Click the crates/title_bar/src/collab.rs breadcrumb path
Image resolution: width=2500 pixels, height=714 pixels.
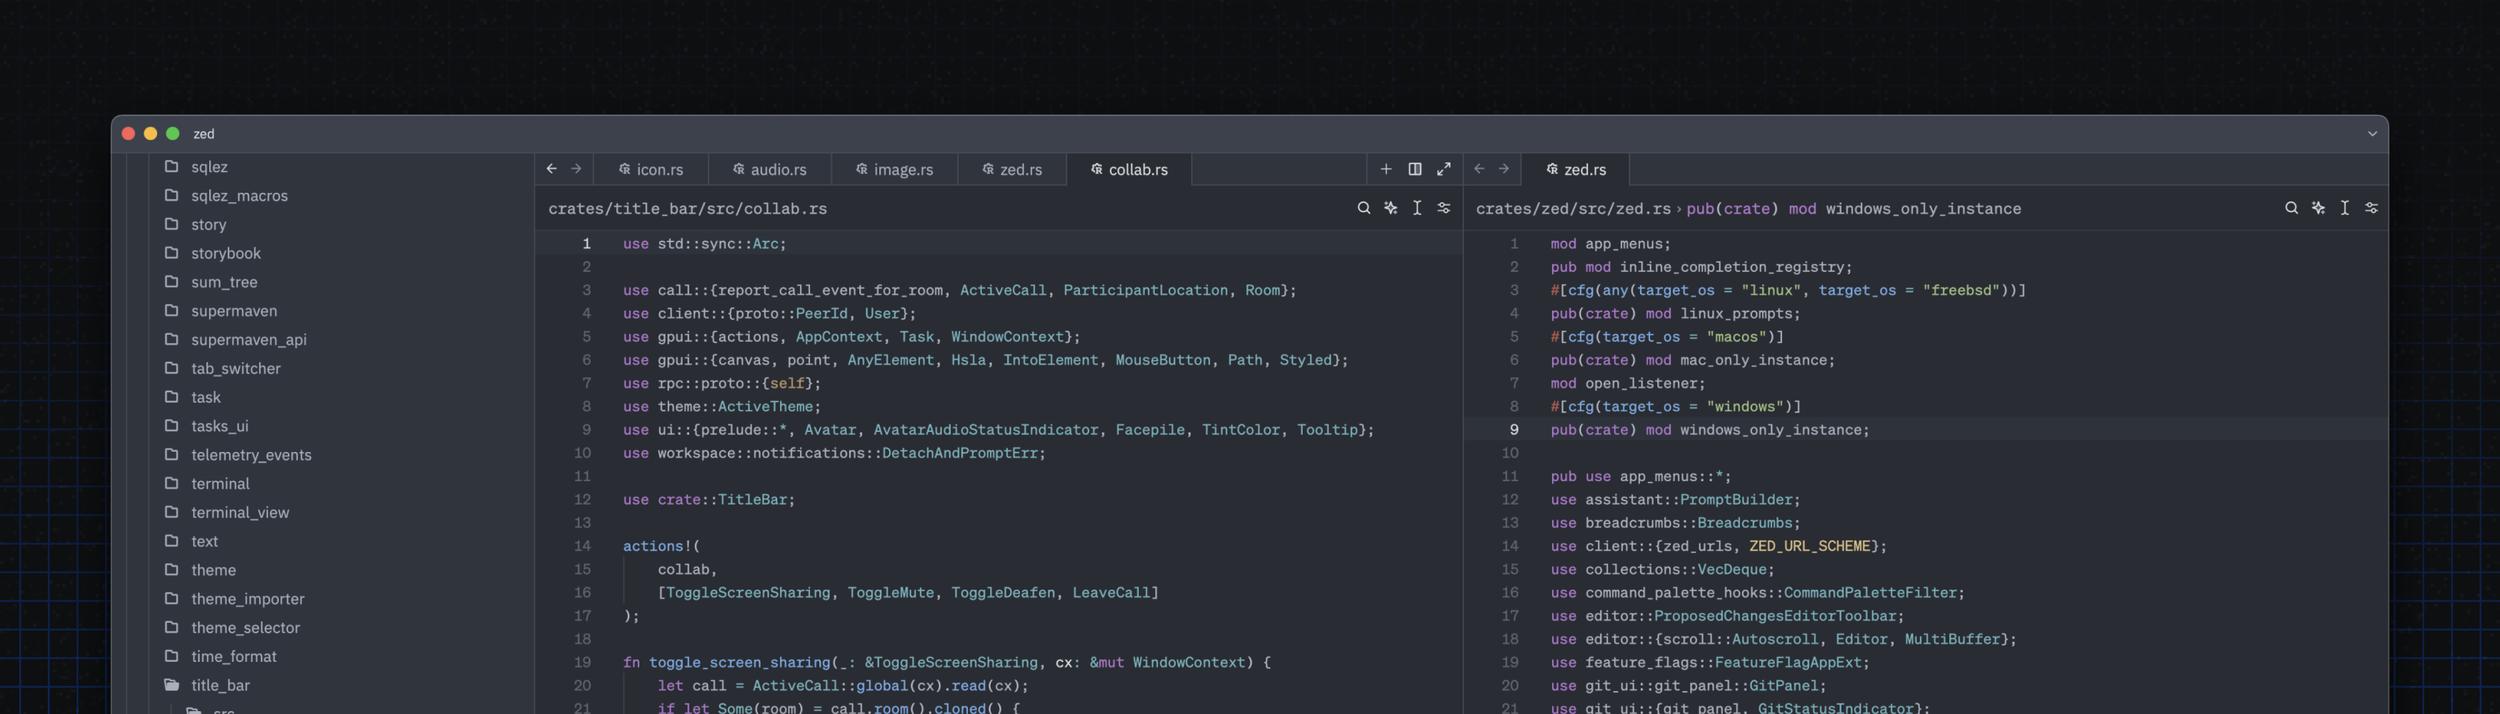tap(687, 209)
